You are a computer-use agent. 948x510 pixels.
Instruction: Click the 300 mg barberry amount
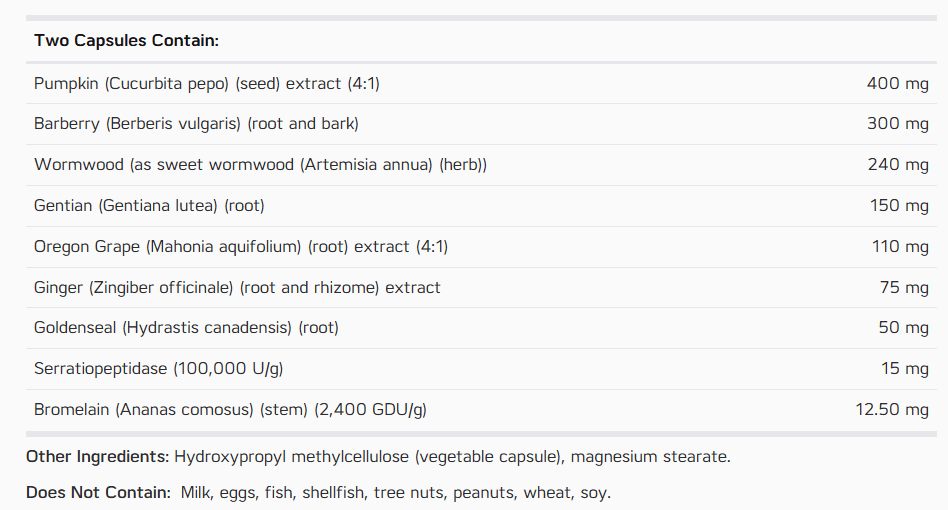click(897, 124)
